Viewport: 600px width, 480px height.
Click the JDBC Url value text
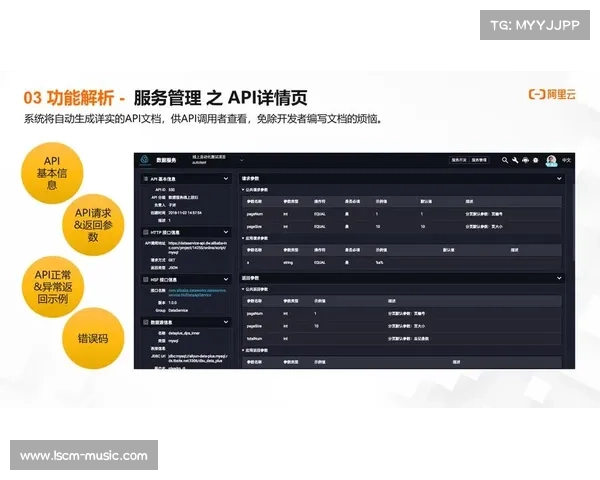point(198,358)
